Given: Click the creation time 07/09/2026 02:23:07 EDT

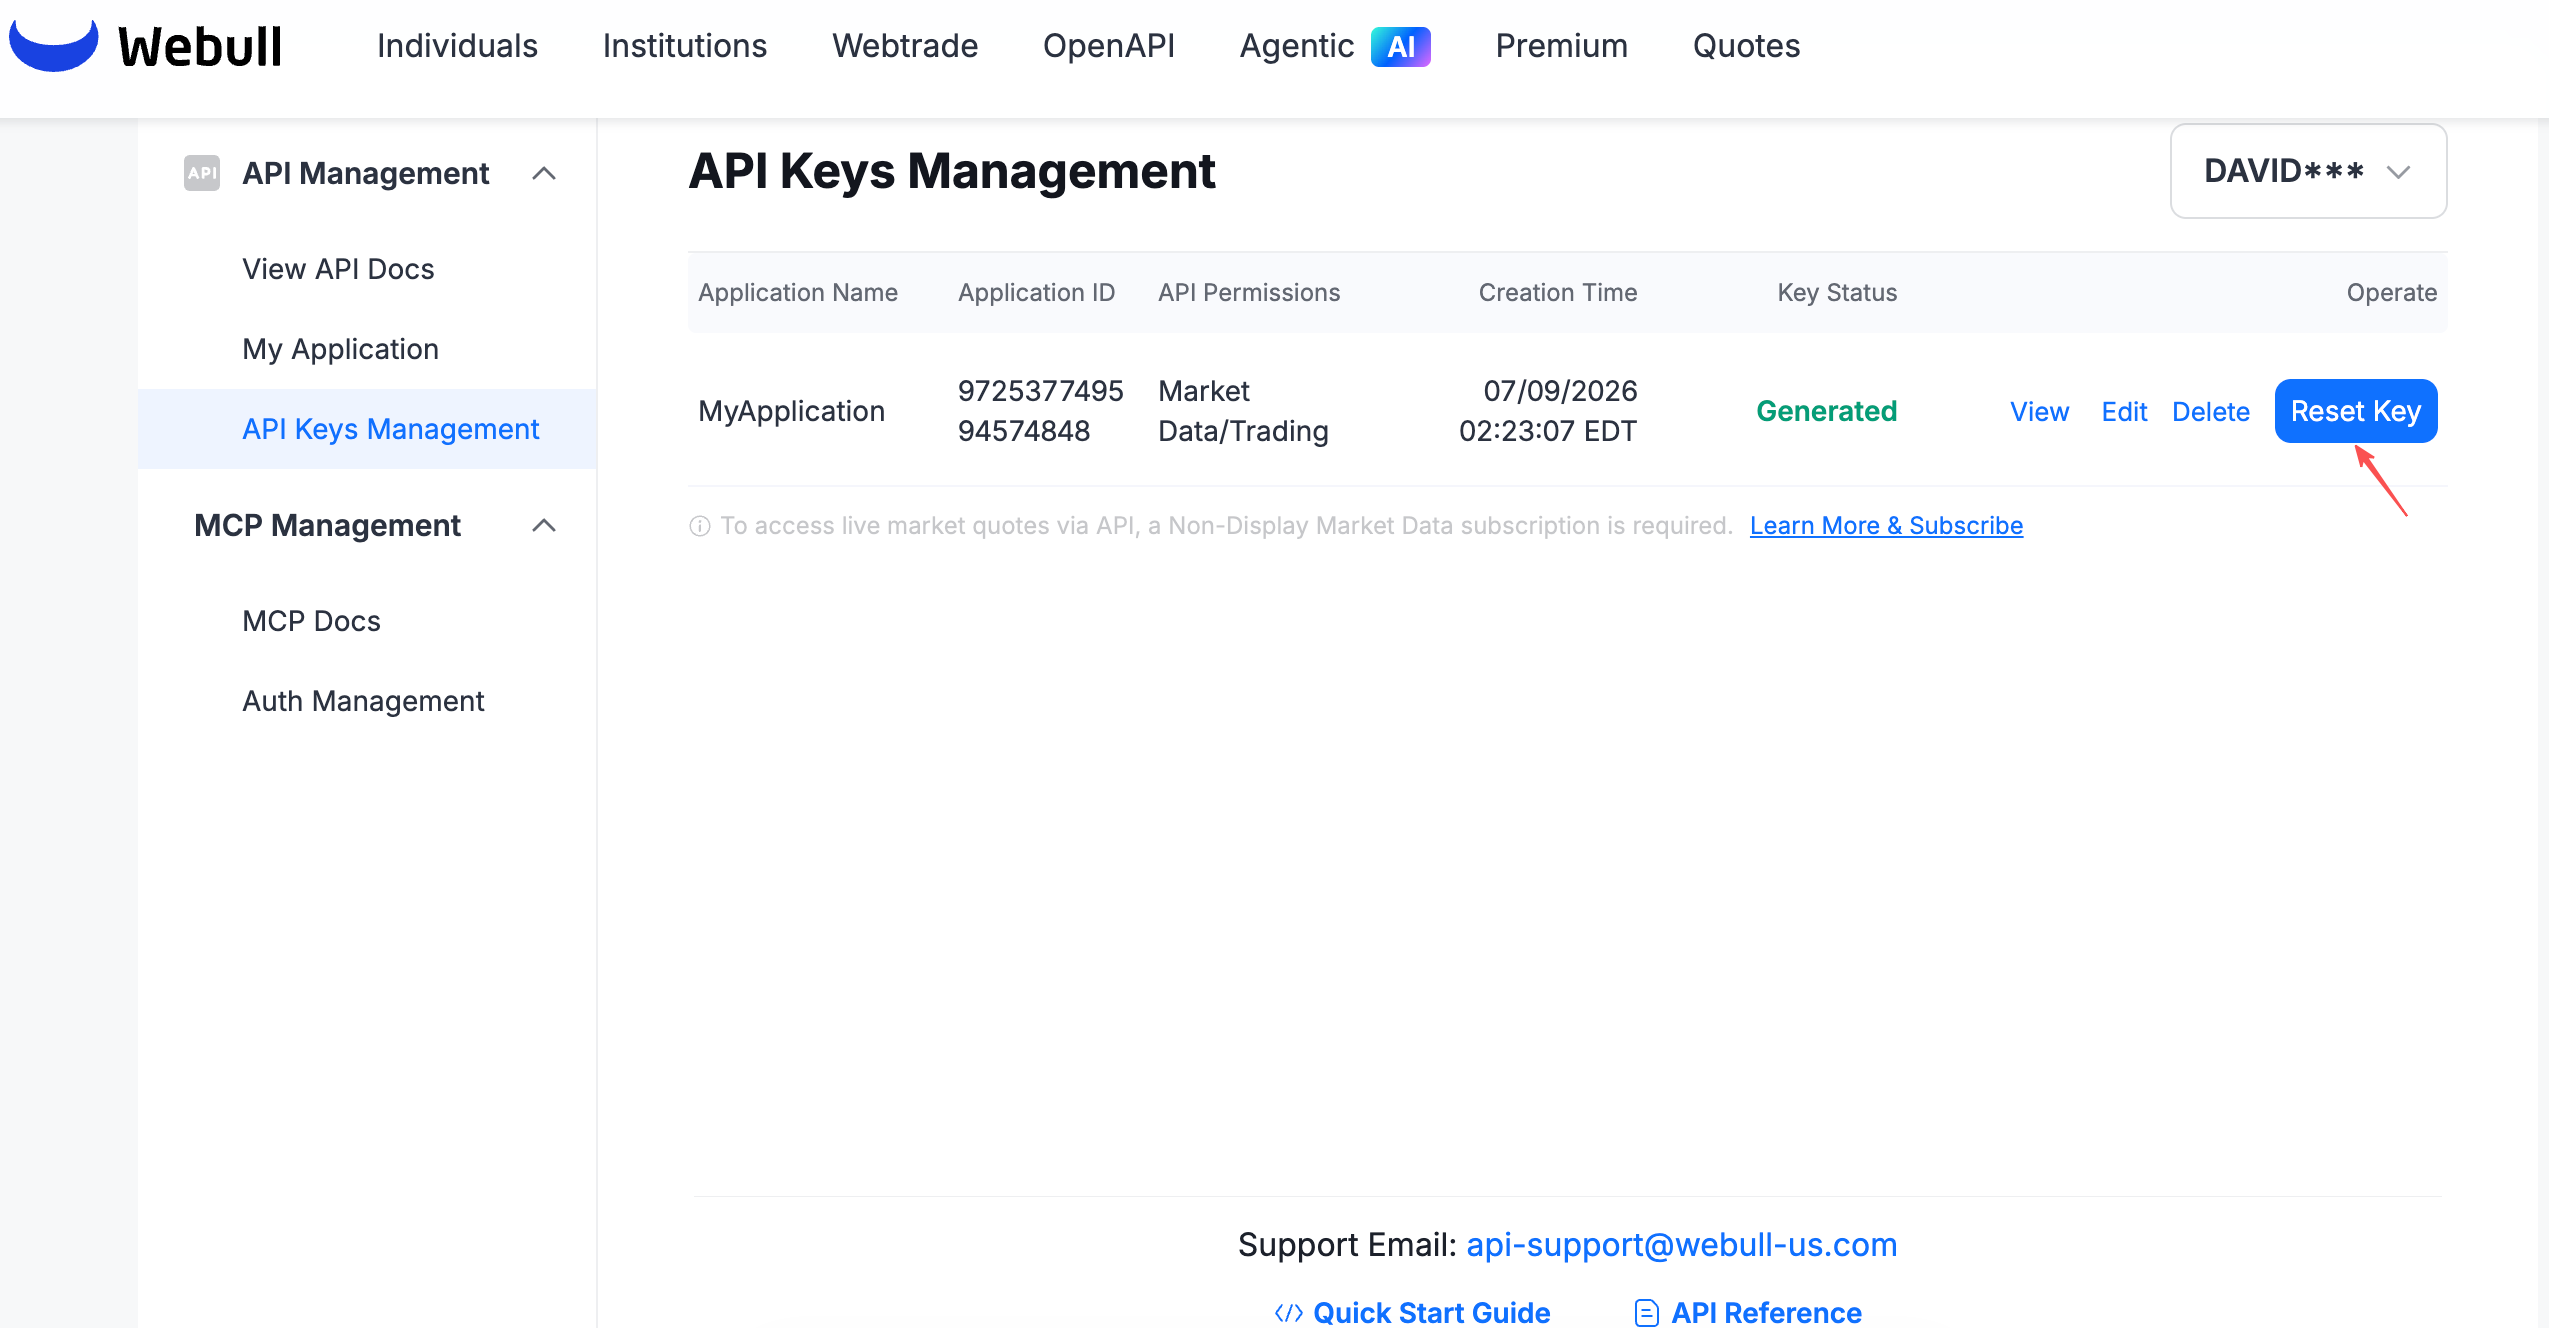Looking at the screenshot, I should [1548, 411].
